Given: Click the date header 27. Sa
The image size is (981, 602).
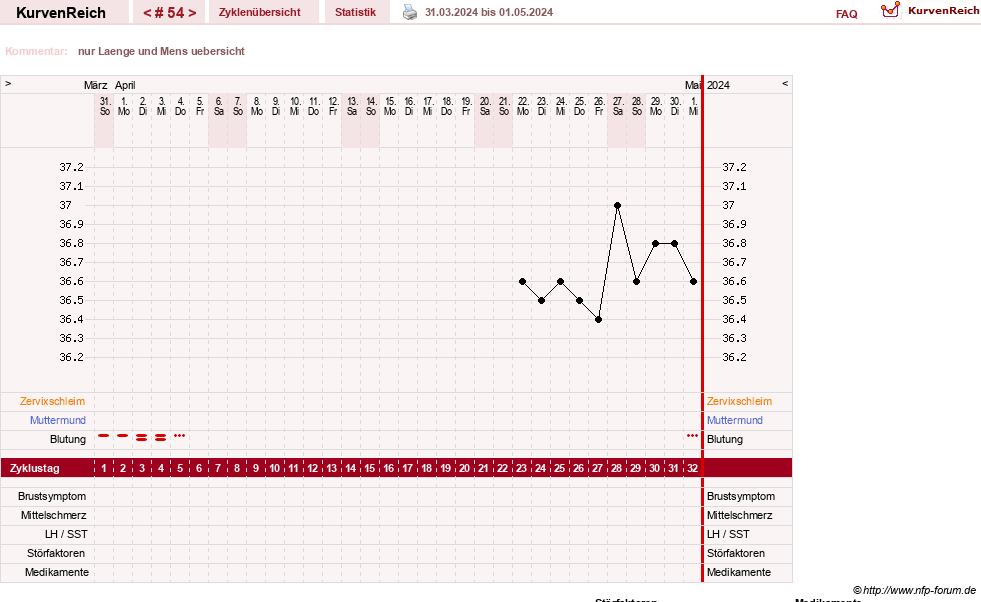Looking at the screenshot, I should coord(618,106).
